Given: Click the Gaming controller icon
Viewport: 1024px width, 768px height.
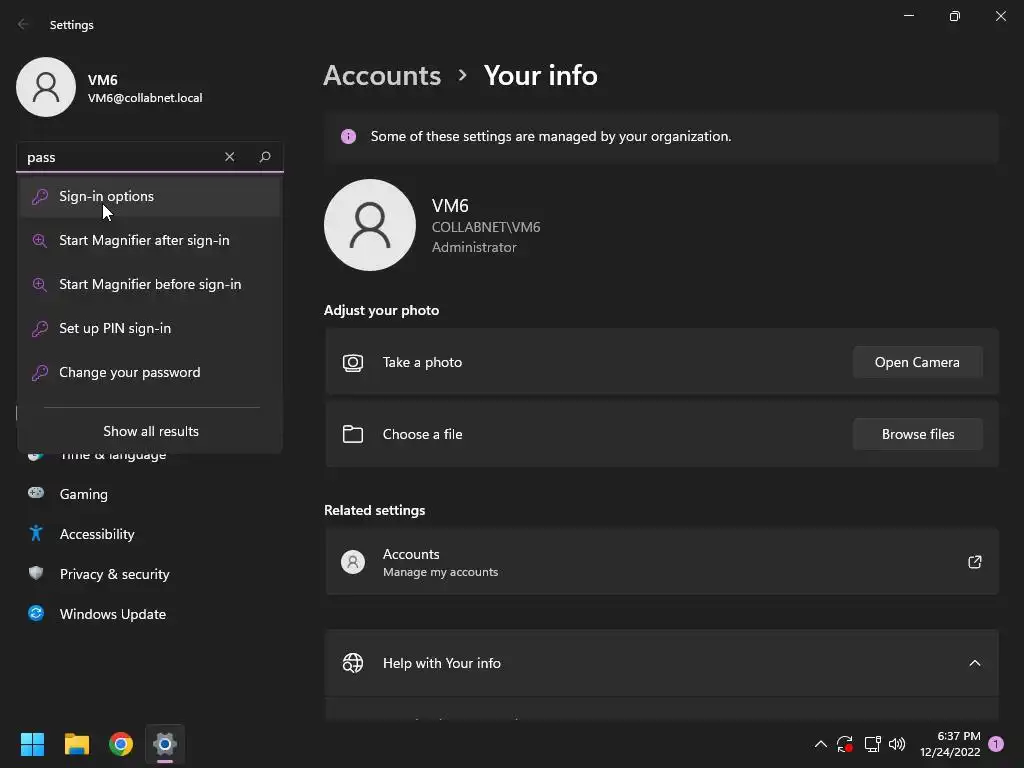Looking at the screenshot, I should tap(36, 493).
